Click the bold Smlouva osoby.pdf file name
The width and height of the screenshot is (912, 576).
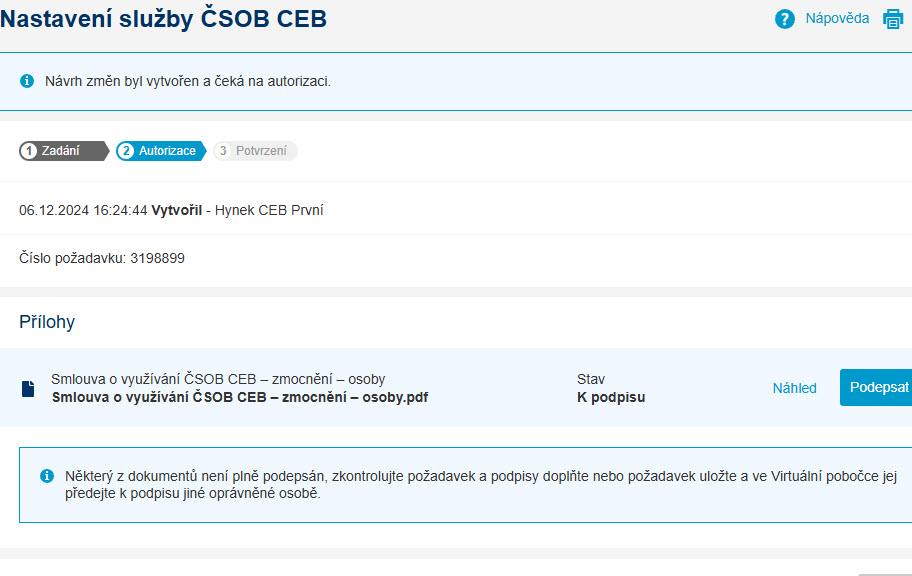(240, 397)
